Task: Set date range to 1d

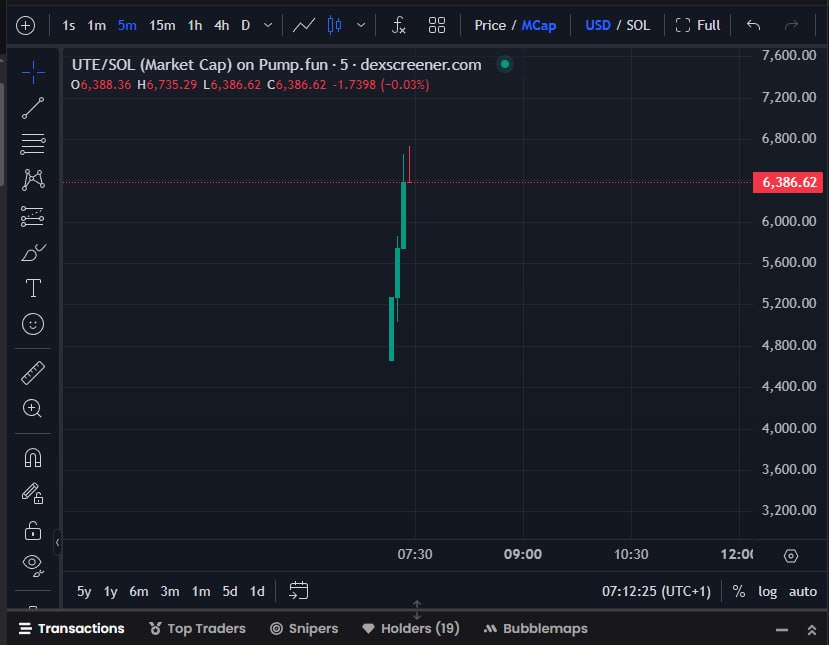Action: [x=257, y=591]
